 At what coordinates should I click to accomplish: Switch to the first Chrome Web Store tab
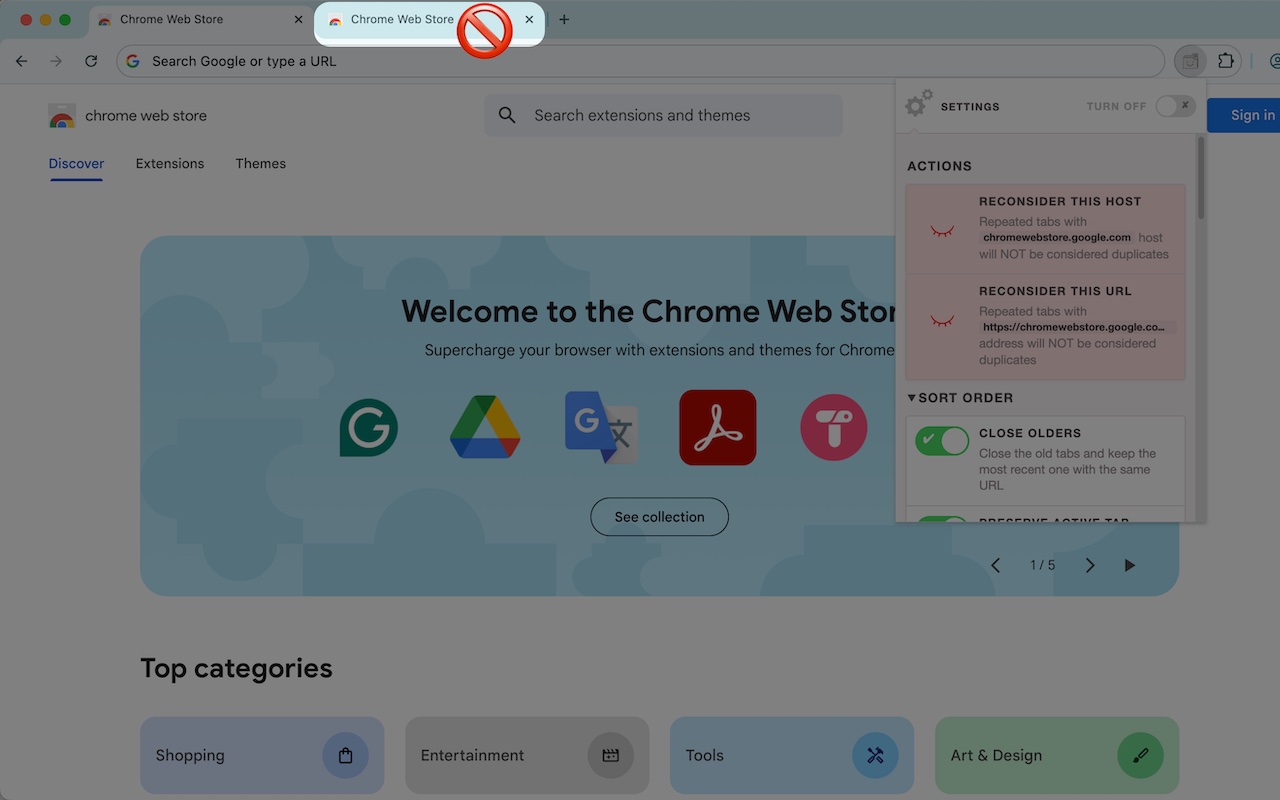pyautogui.click(x=200, y=20)
